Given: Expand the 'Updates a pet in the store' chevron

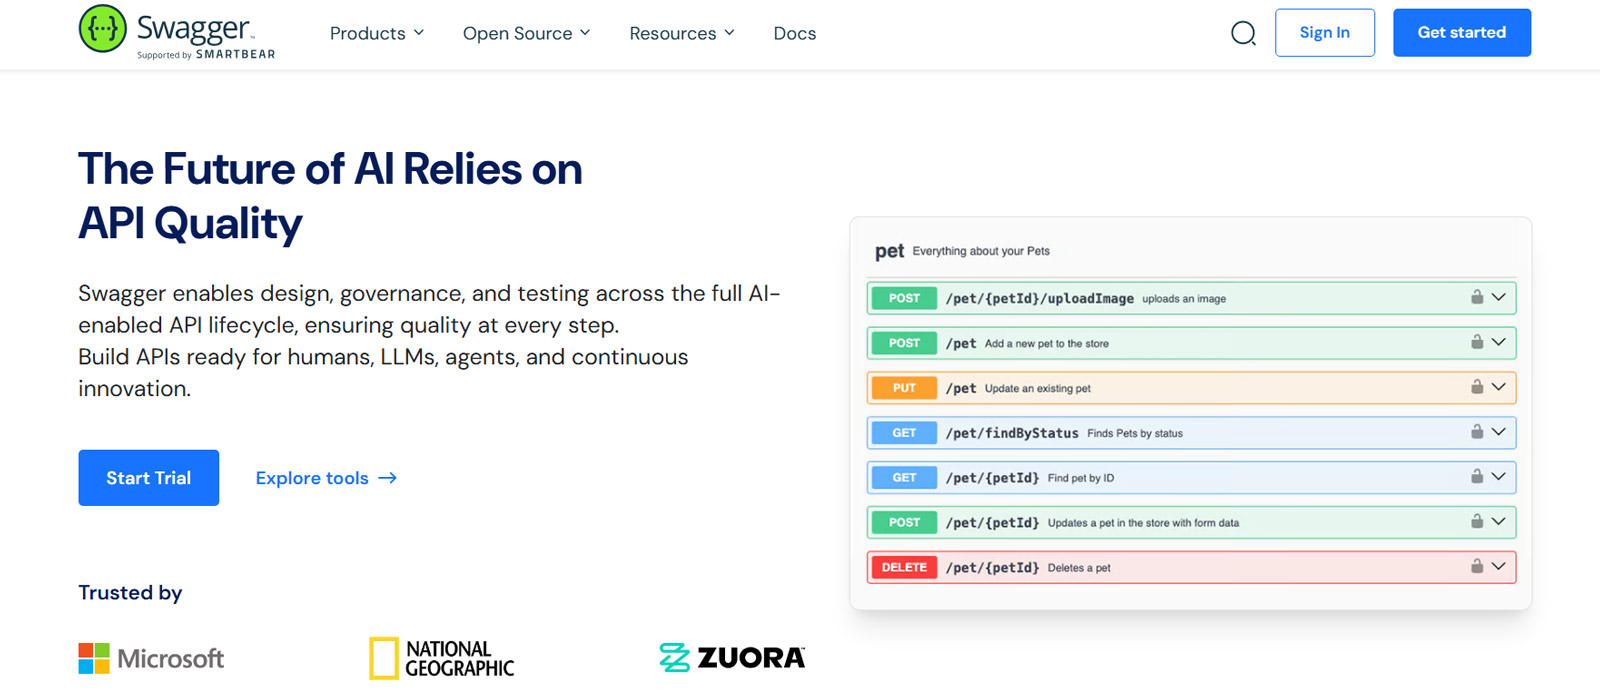Looking at the screenshot, I should tap(1498, 521).
